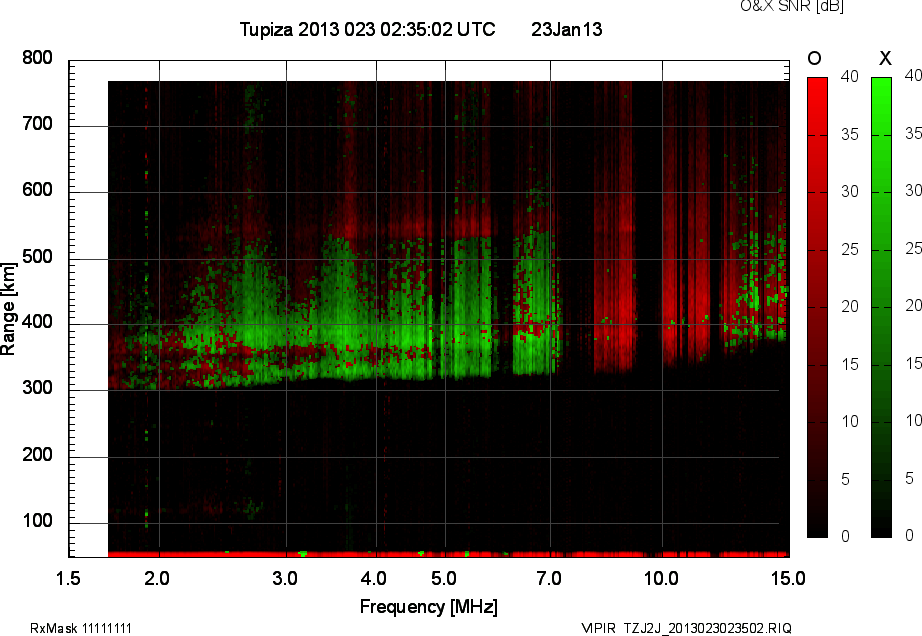
Task: Click the green X-mode SNR colorbar
Action: (881, 306)
